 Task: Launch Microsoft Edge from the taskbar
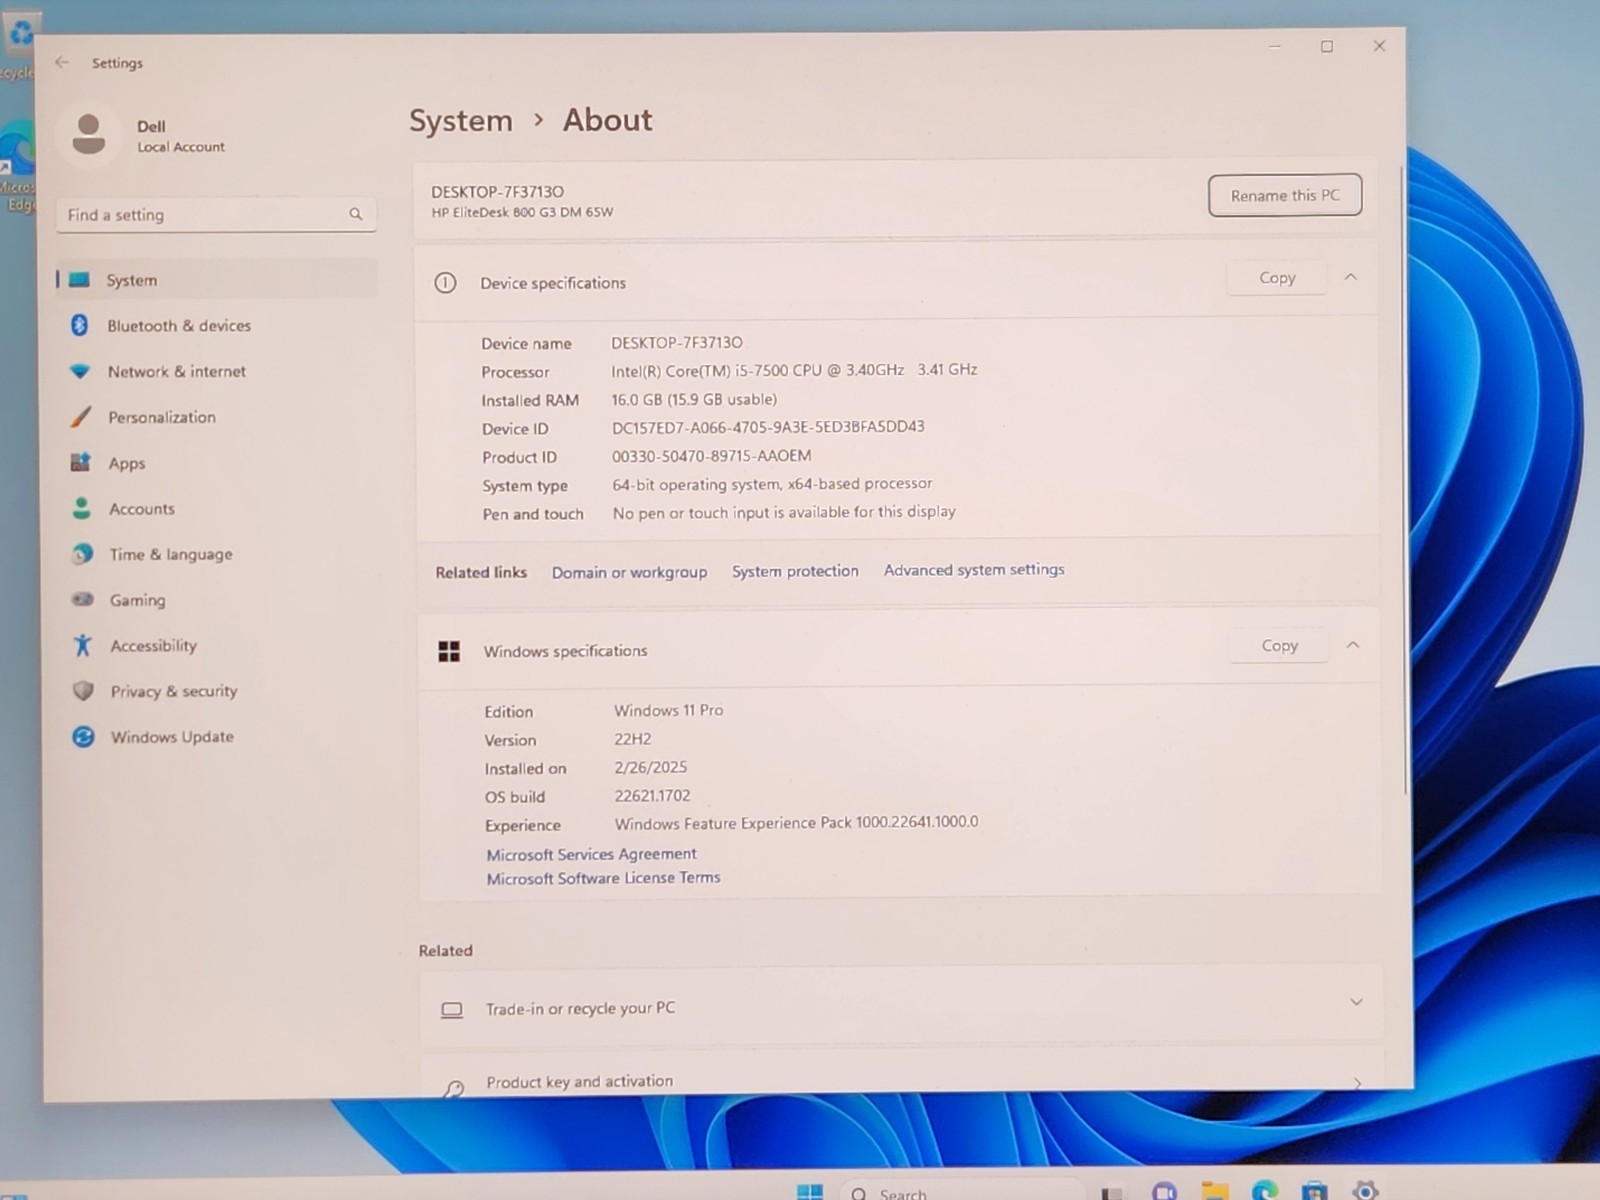(x=1265, y=1191)
